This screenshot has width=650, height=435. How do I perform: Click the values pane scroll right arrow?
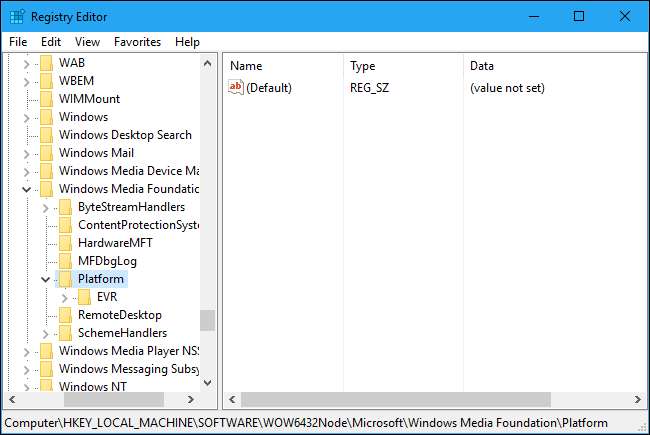[638, 400]
